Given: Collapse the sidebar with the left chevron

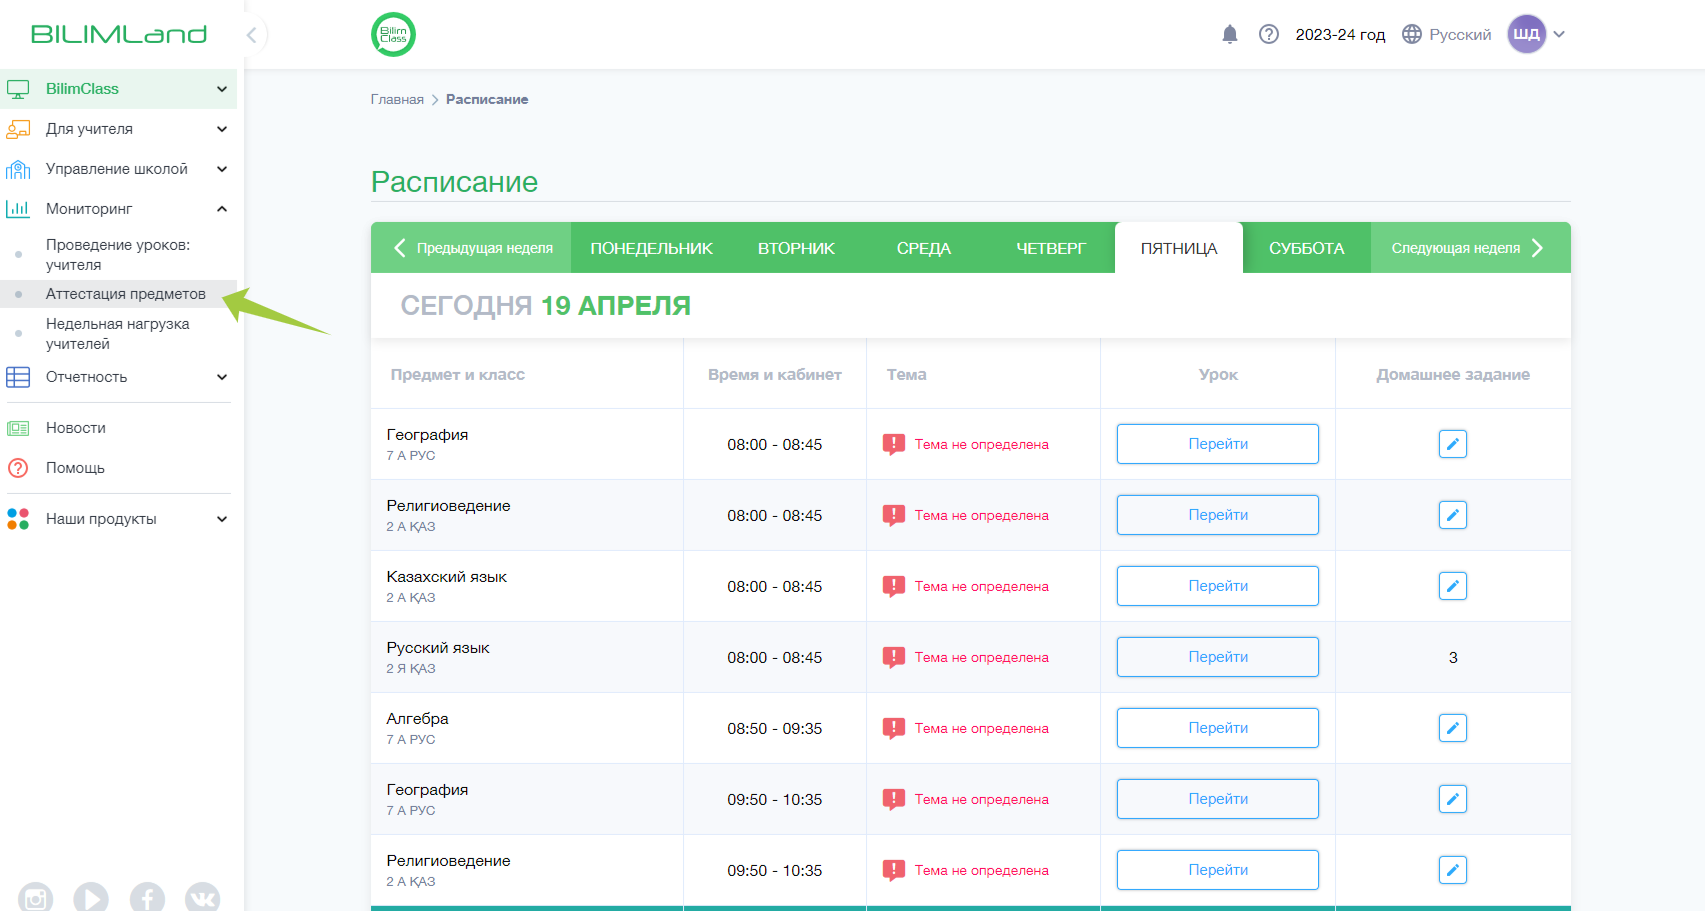Looking at the screenshot, I should point(252,35).
